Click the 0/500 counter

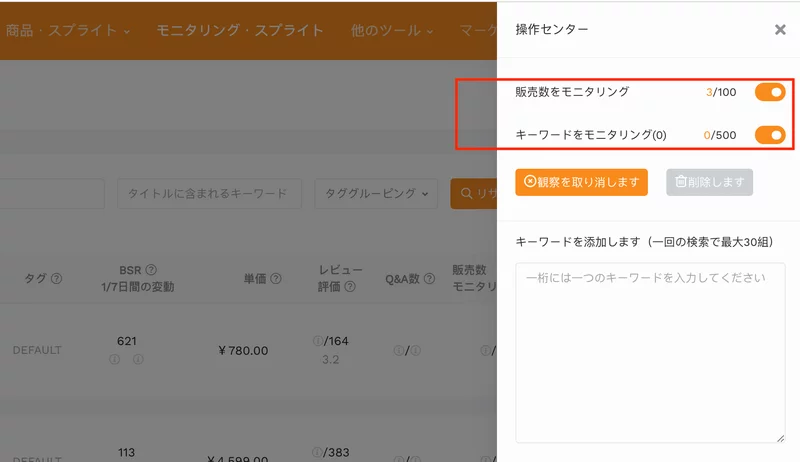tap(720, 135)
